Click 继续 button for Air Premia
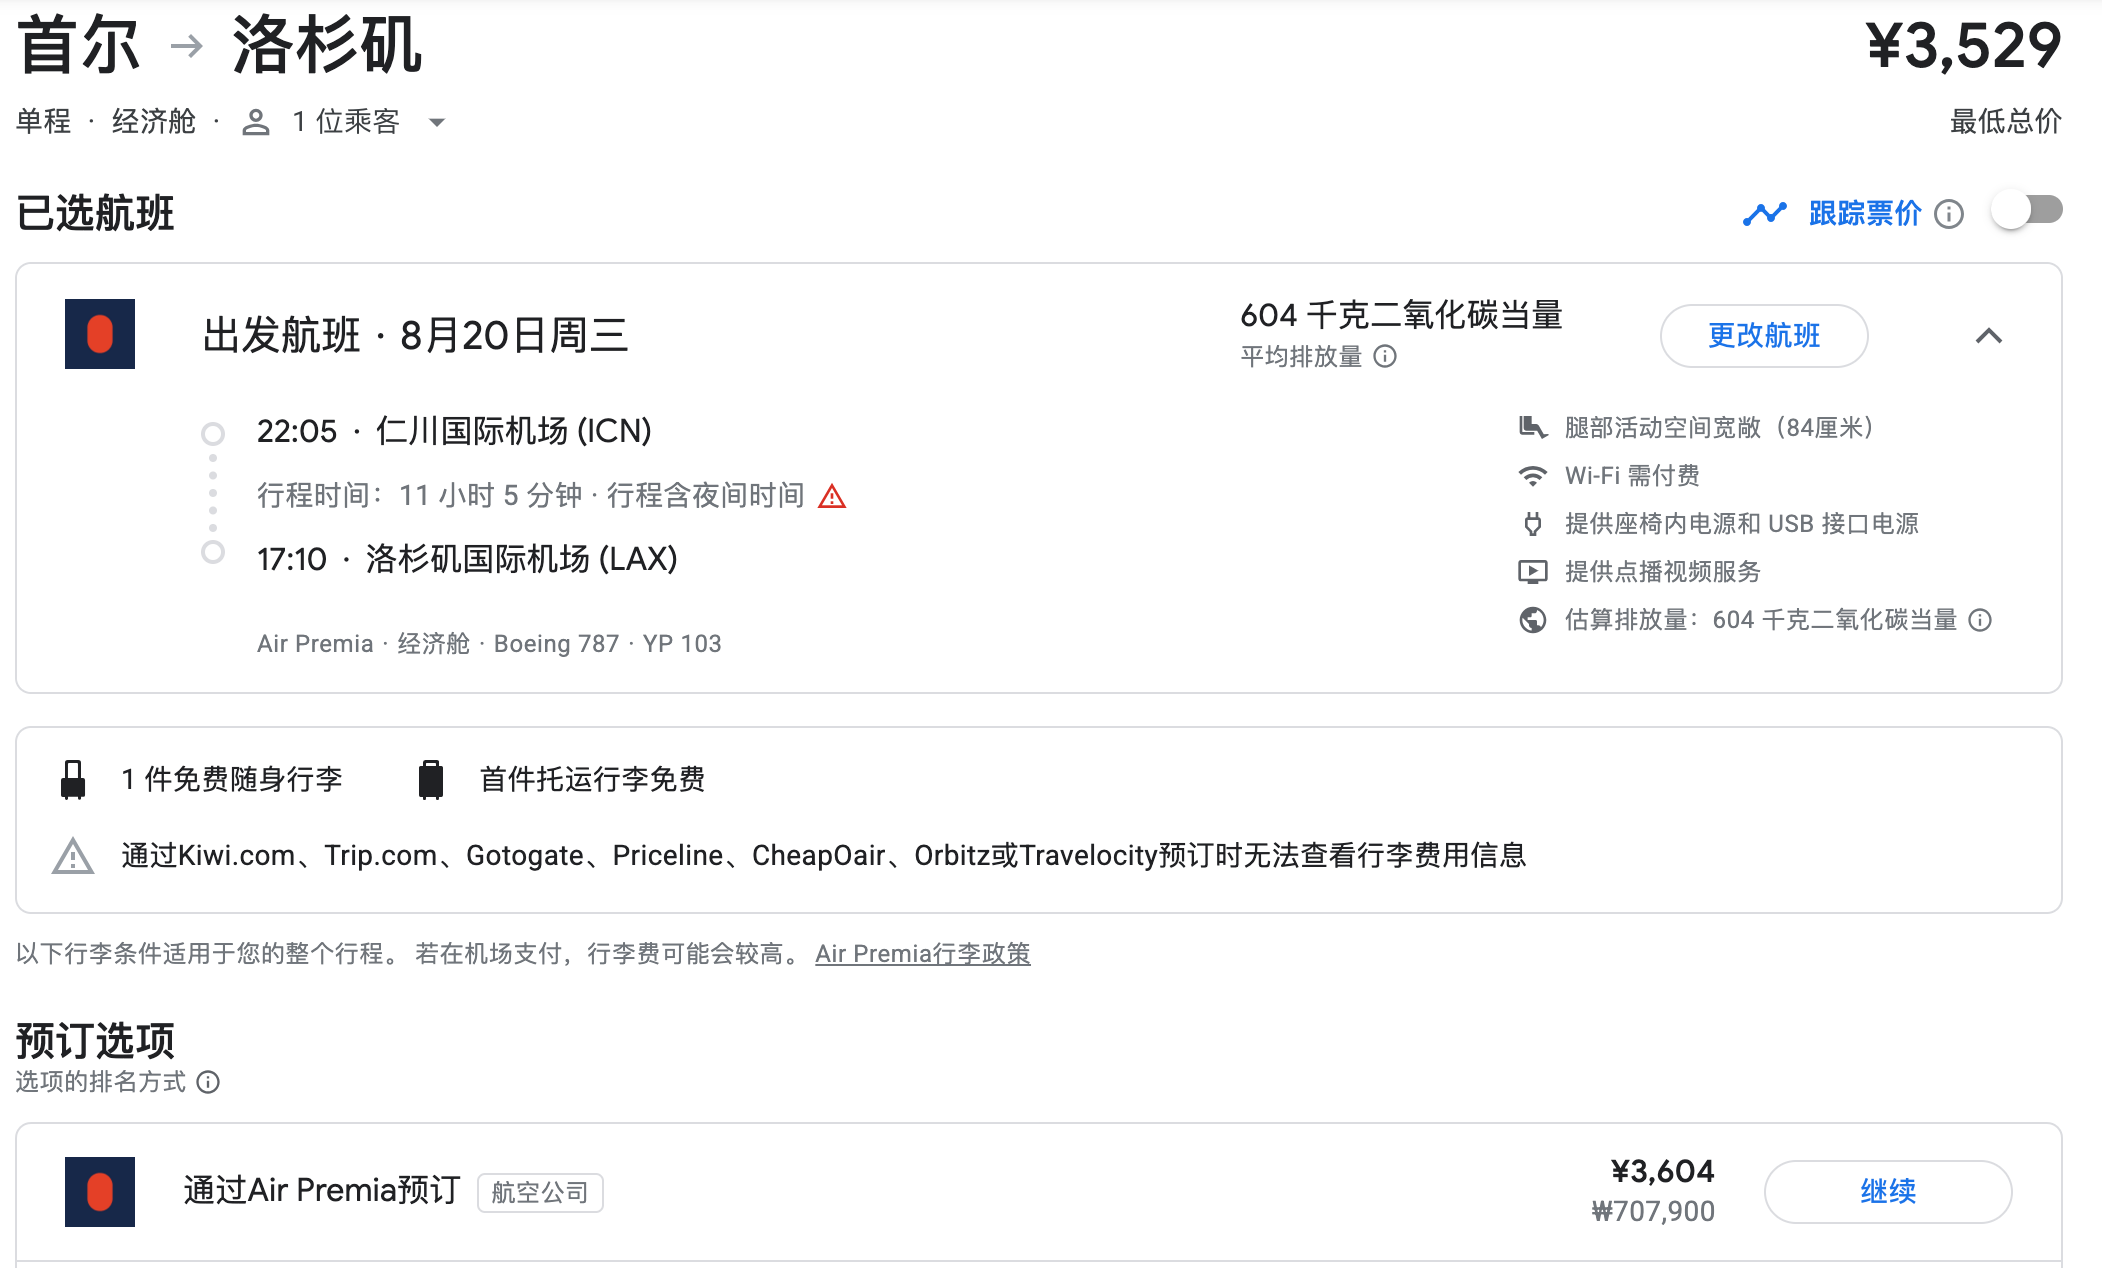Image resolution: width=2102 pixels, height=1268 pixels. (1887, 1191)
